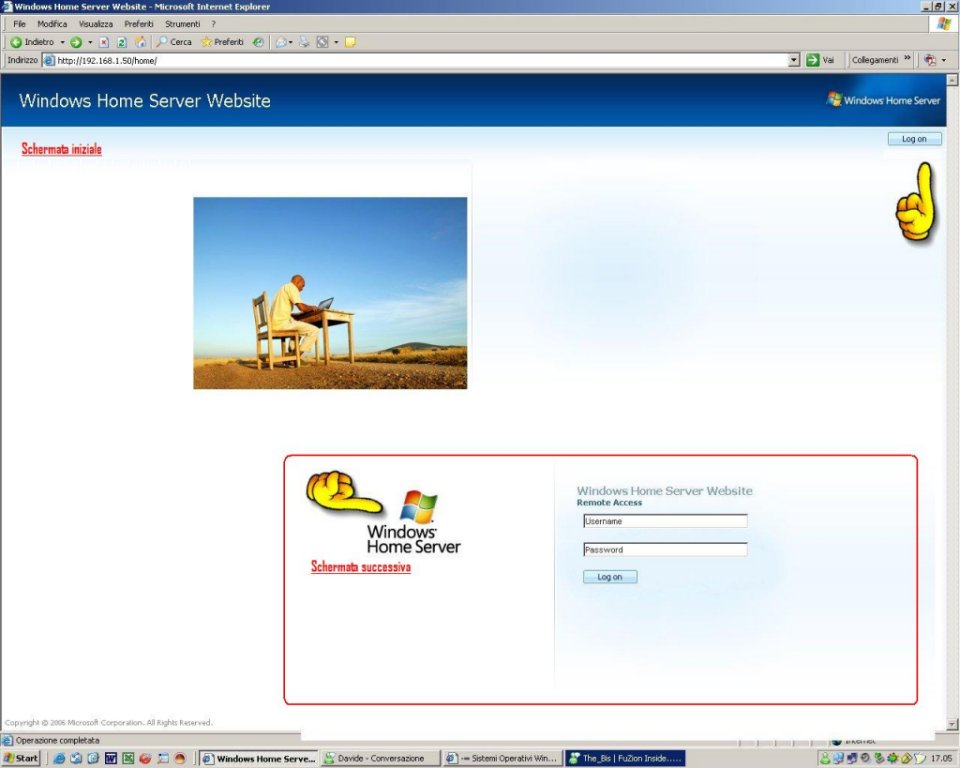Click the Windows flag logo in login panel
The height and width of the screenshot is (768, 960).
[x=418, y=507]
